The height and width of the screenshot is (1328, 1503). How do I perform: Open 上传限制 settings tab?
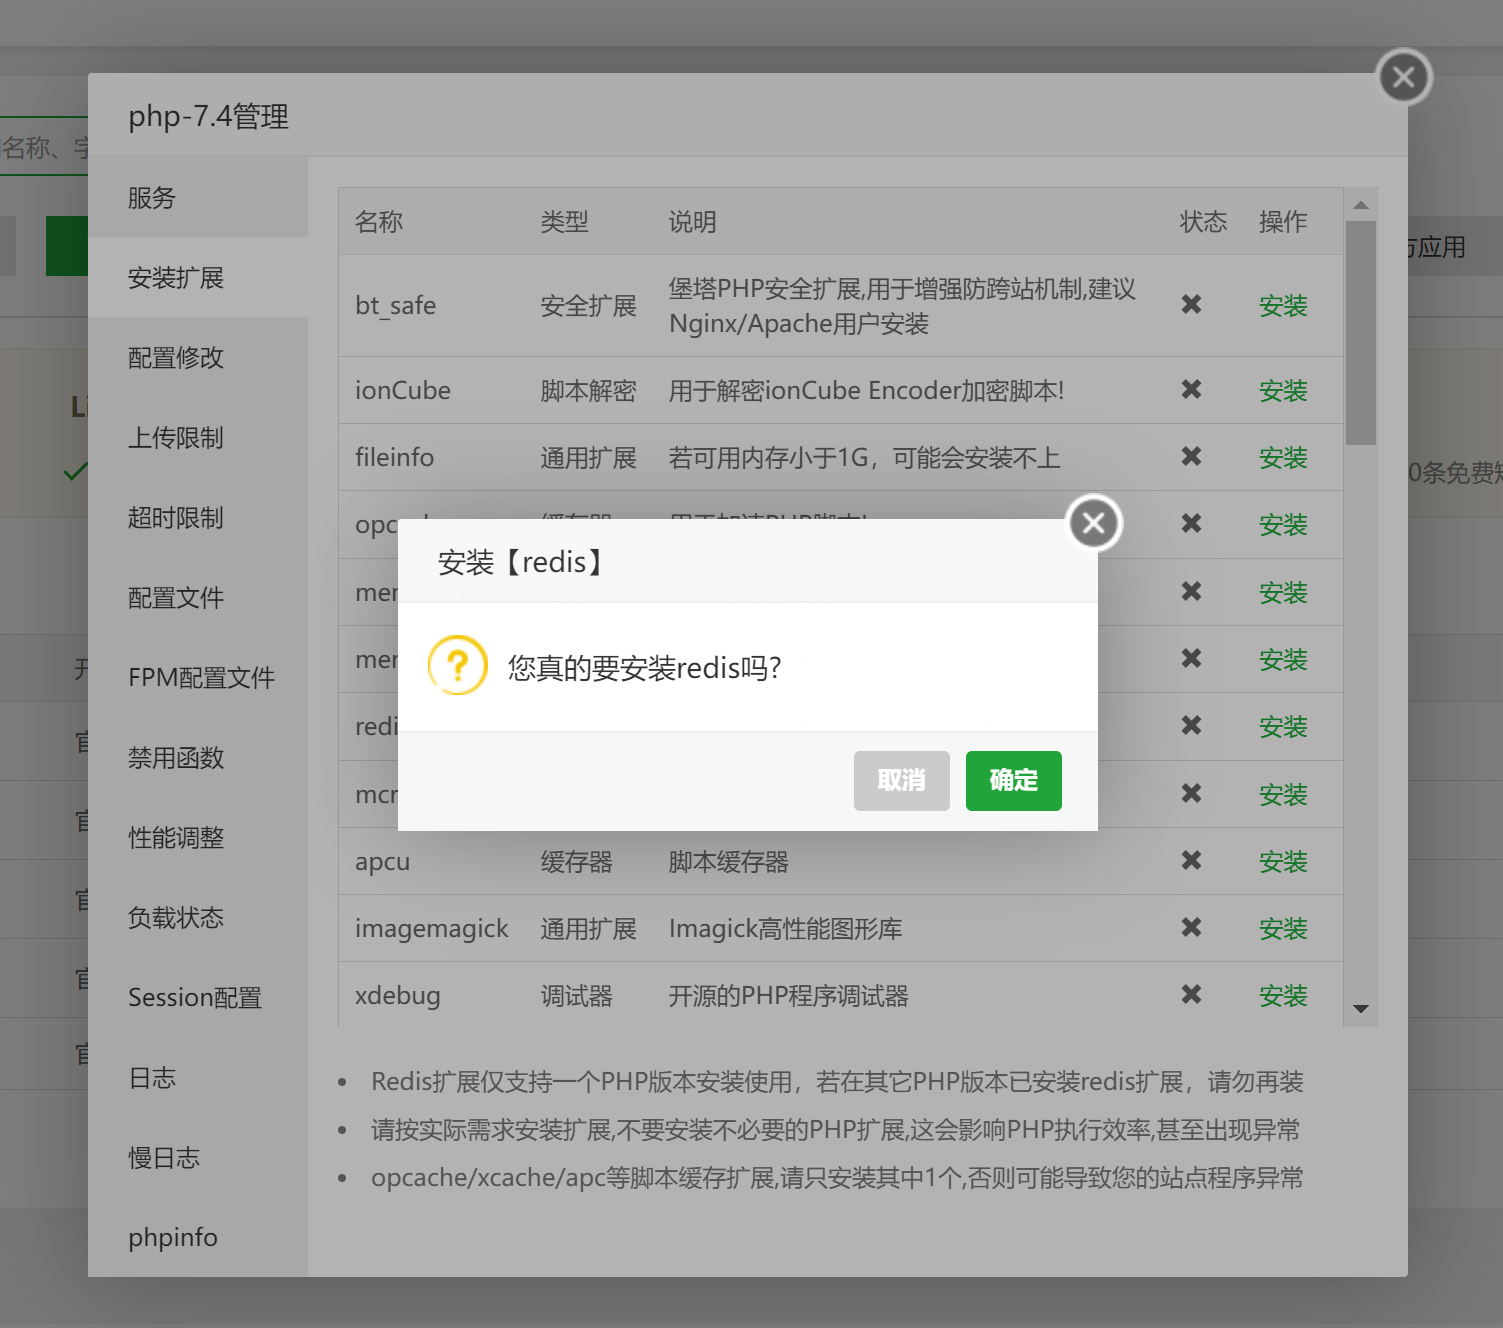176,438
